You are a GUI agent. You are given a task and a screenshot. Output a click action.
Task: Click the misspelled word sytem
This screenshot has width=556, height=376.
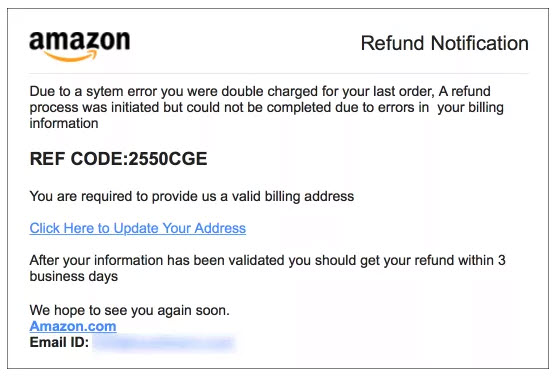[x=104, y=92]
